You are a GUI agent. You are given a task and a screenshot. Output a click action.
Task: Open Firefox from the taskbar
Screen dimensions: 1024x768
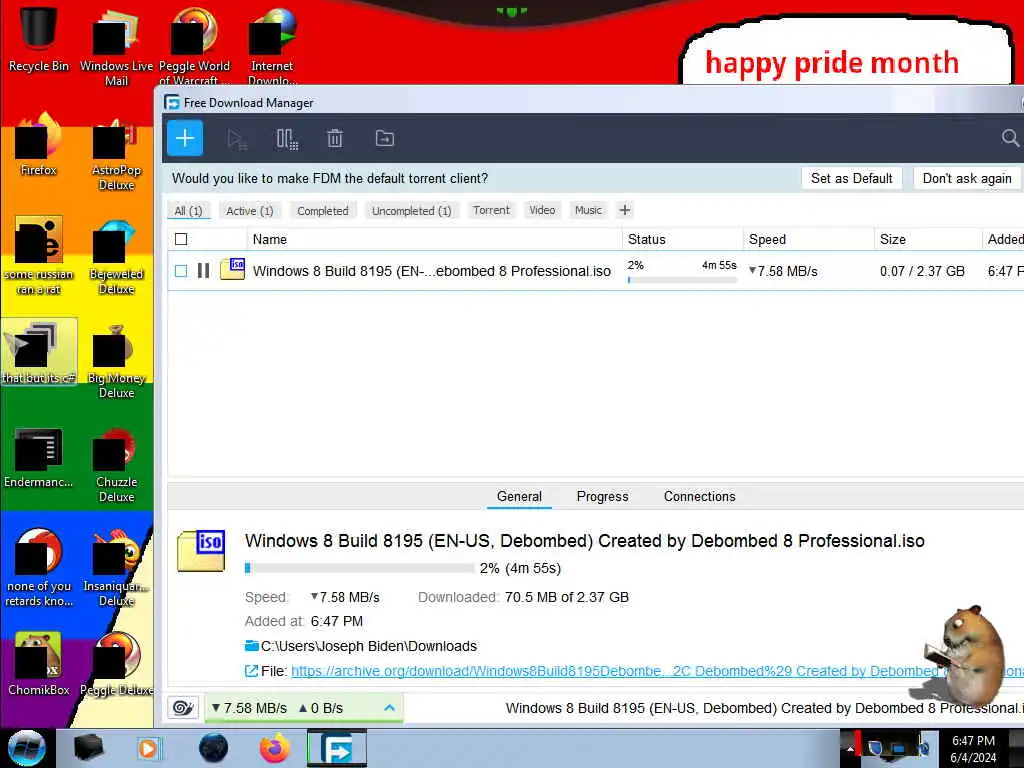[x=275, y=748]
